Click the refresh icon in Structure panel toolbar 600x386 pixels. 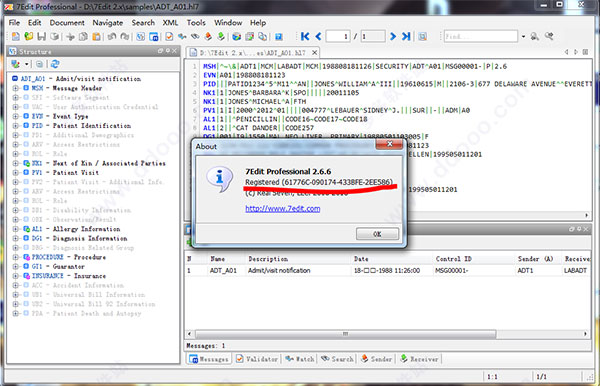point(55,64)
